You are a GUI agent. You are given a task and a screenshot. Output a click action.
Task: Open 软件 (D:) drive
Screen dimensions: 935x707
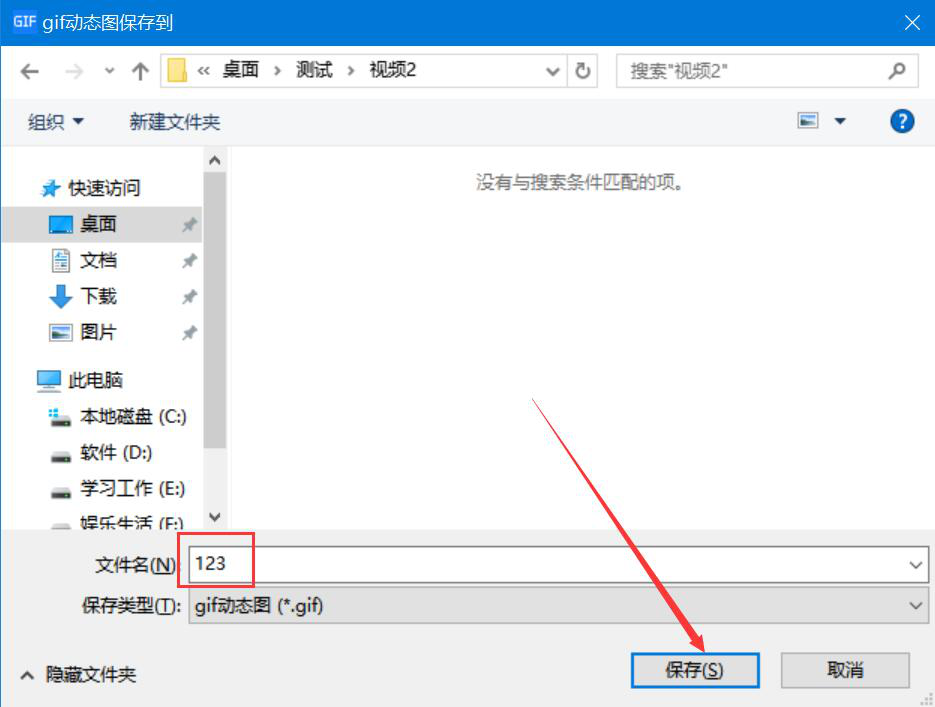pos(116,453)
